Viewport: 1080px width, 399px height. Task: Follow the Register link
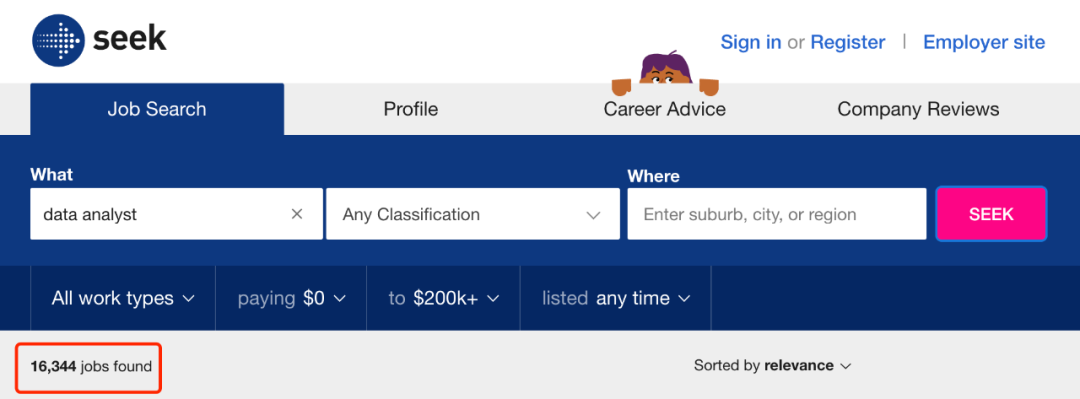pos(848,42)
